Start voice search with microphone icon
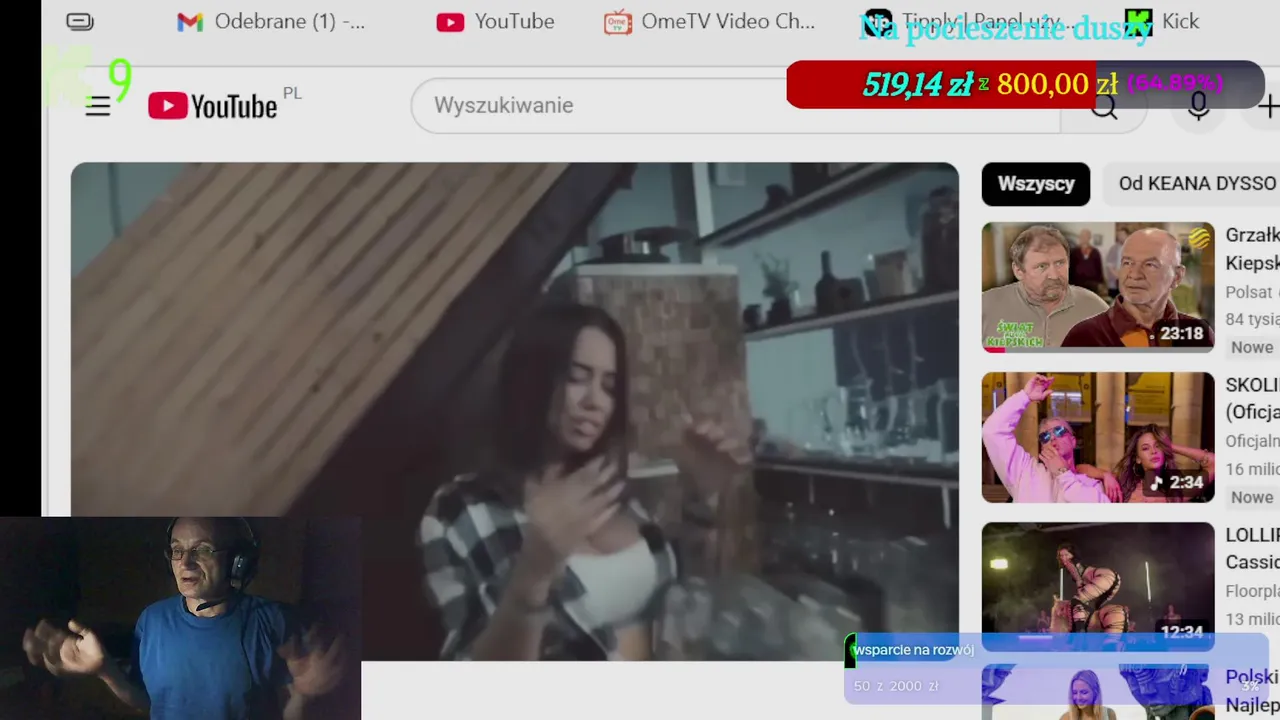Viewport: 1280px width, 720px height. [x=1198, y=106]
